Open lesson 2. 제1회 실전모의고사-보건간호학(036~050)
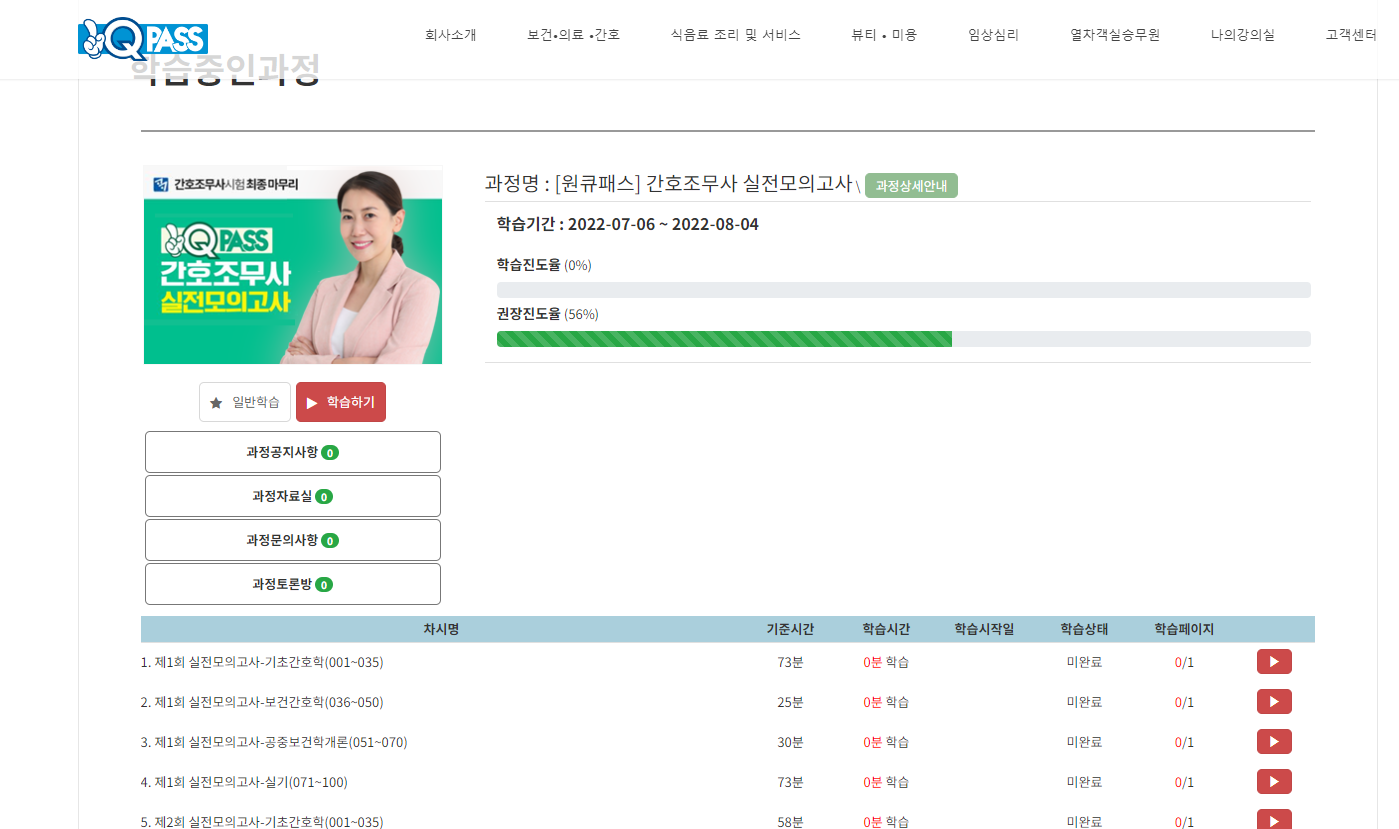The image size is (1399, 829). click(262, 702)
